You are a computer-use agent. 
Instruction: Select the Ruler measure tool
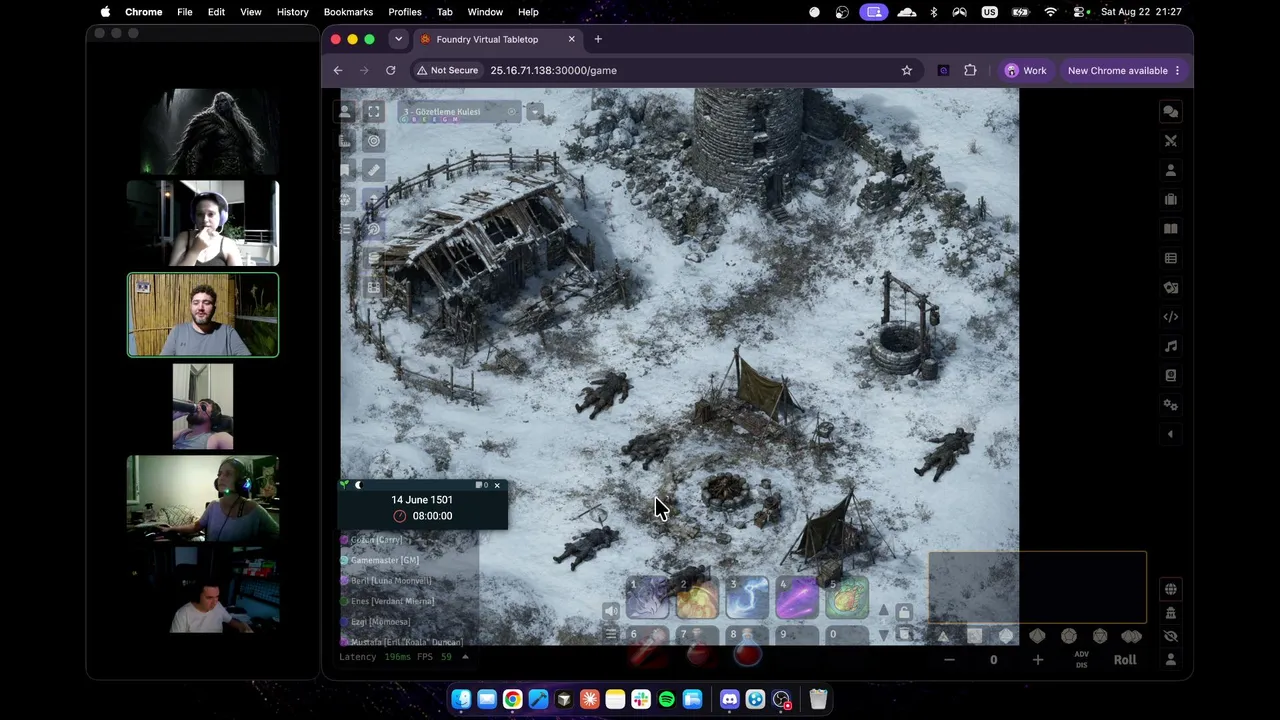pos(374,170)
